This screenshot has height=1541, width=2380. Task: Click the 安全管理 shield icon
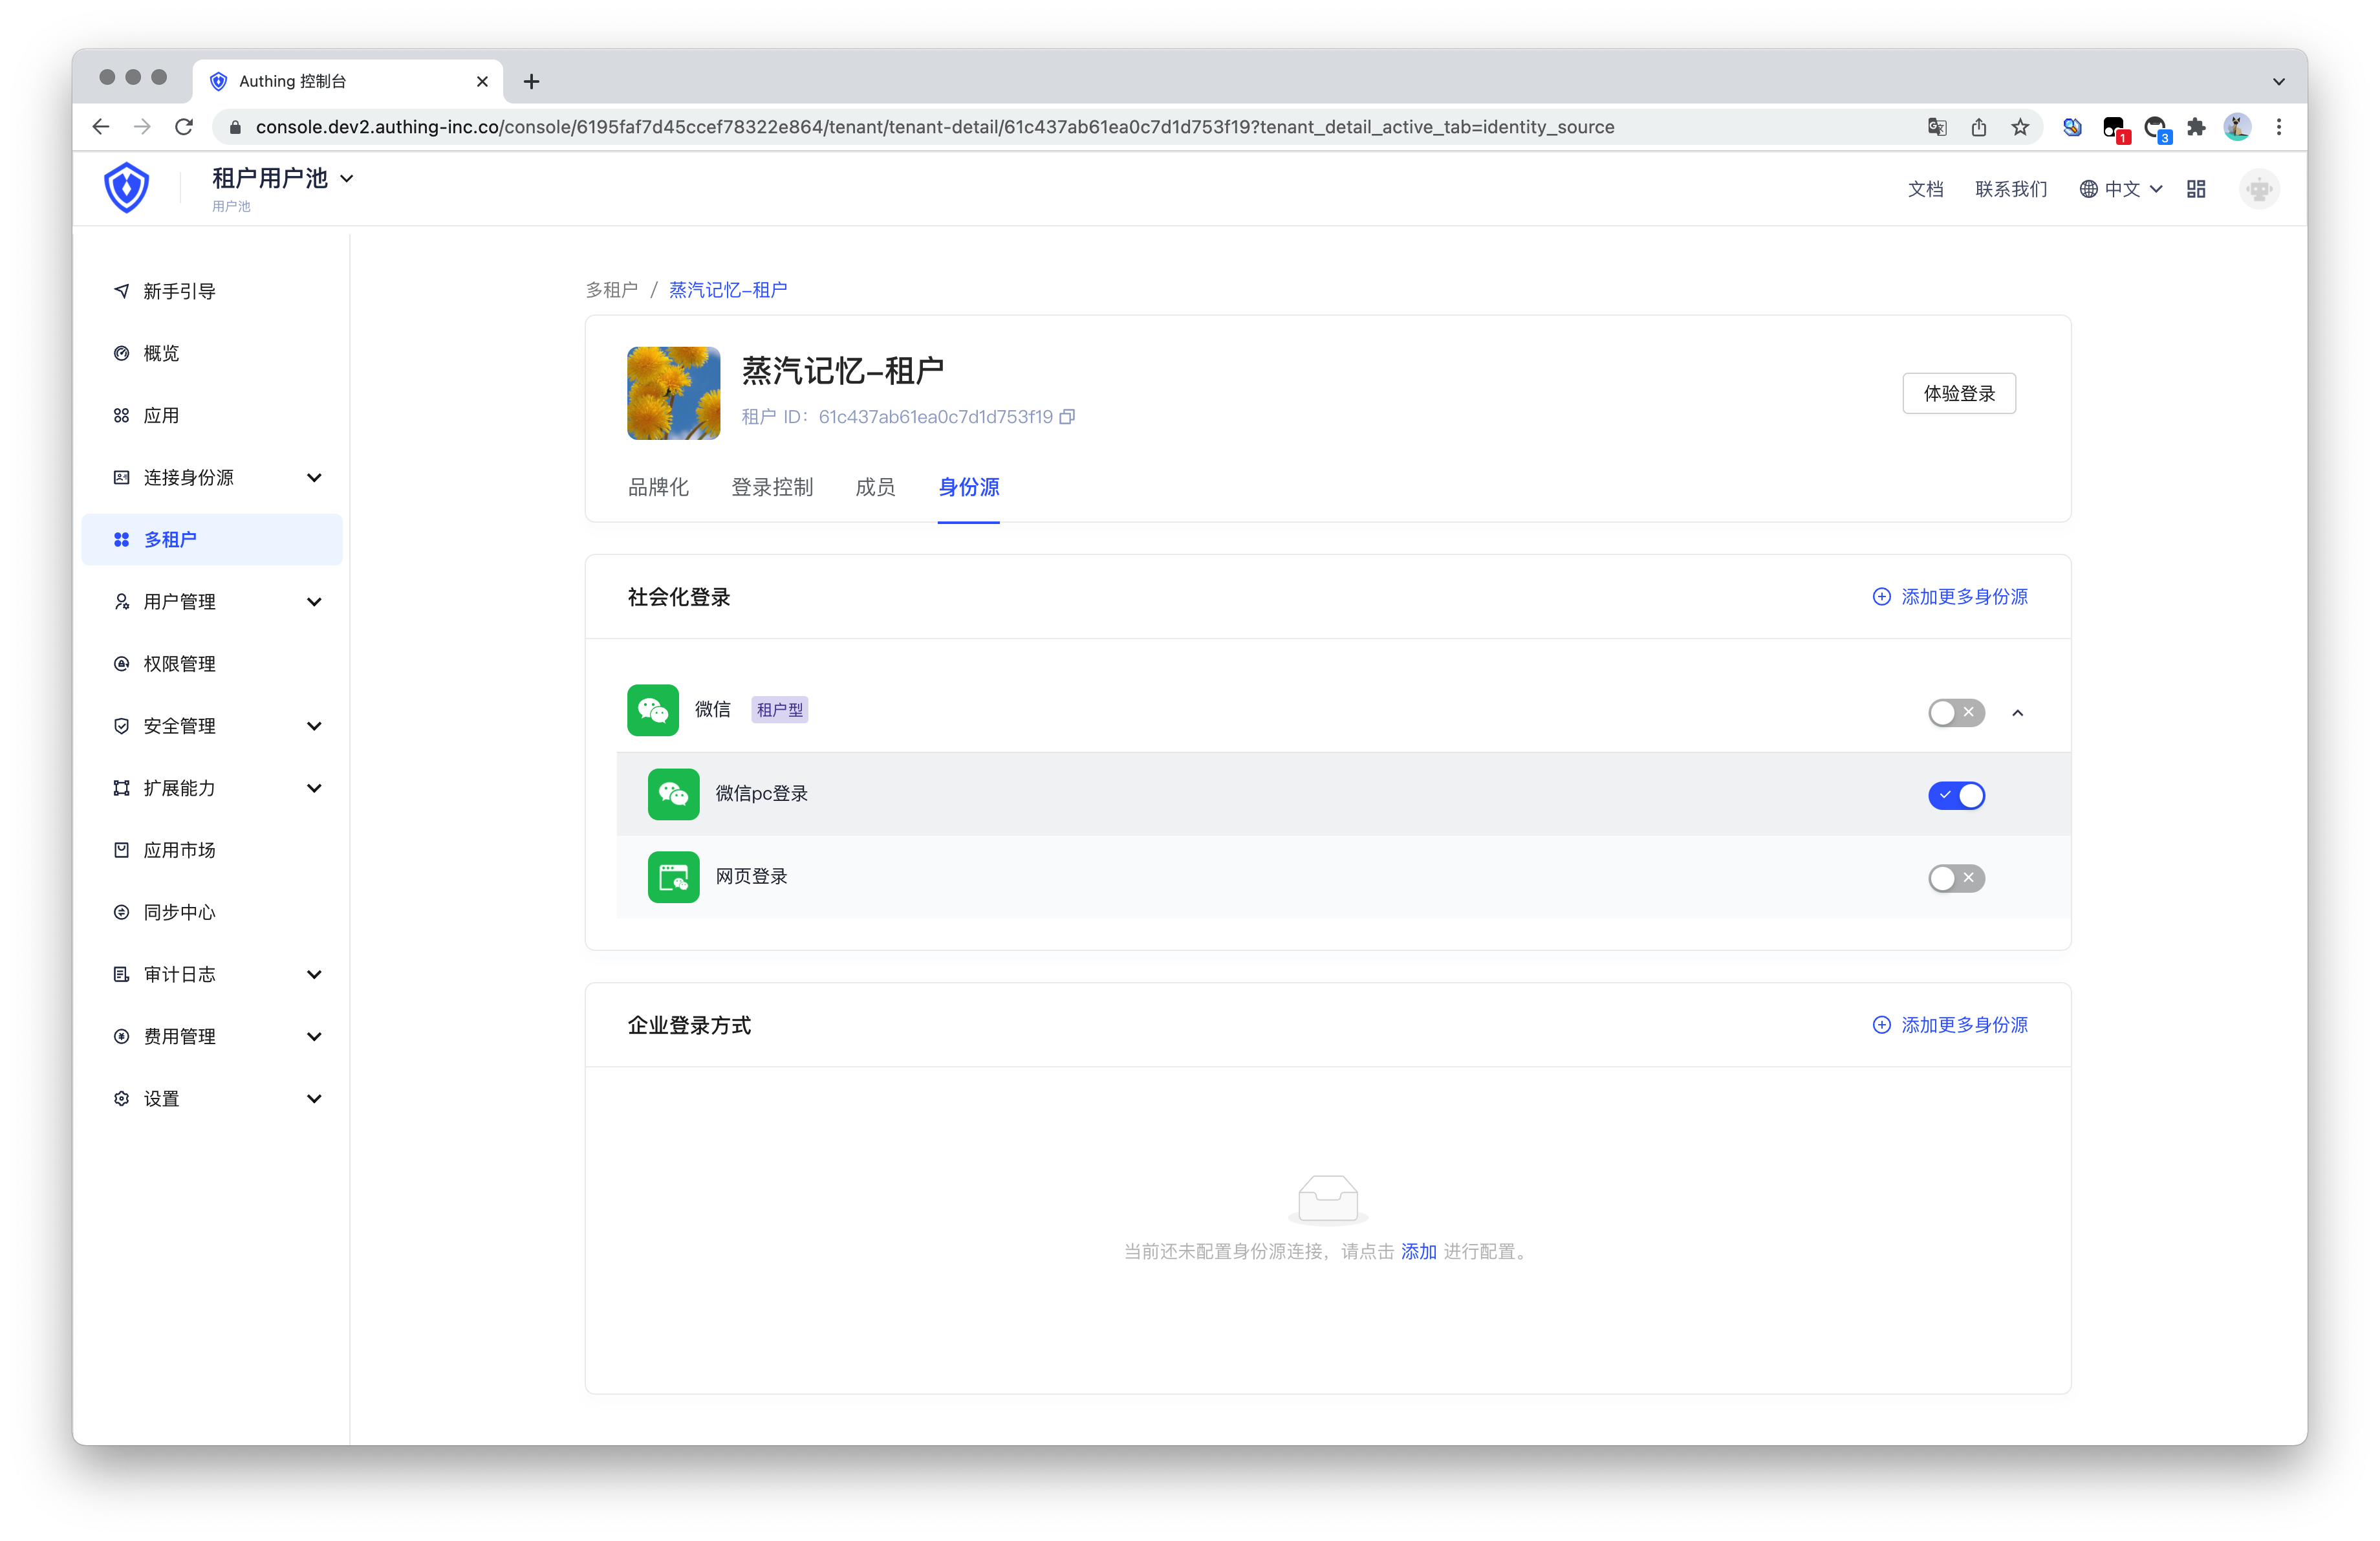pyautogui.click(x=121, y=726)
